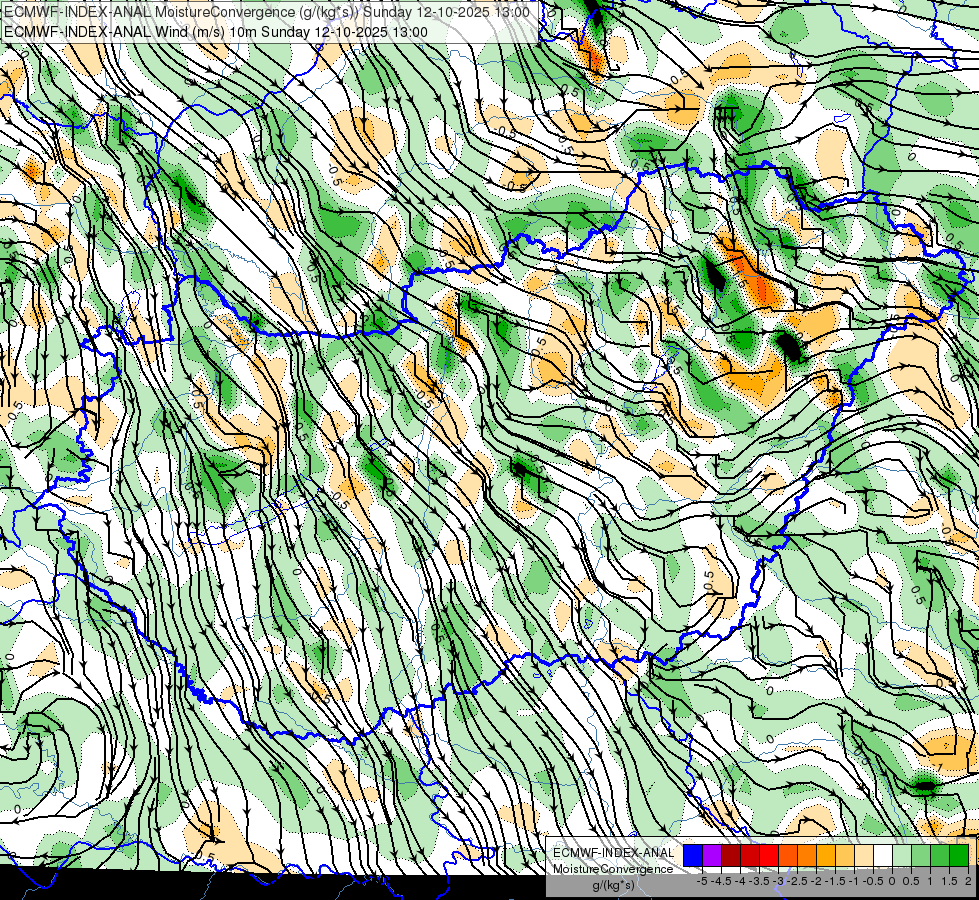Click the light green swatch starting at 0.5
979x900 pixels.
point(920,856)
